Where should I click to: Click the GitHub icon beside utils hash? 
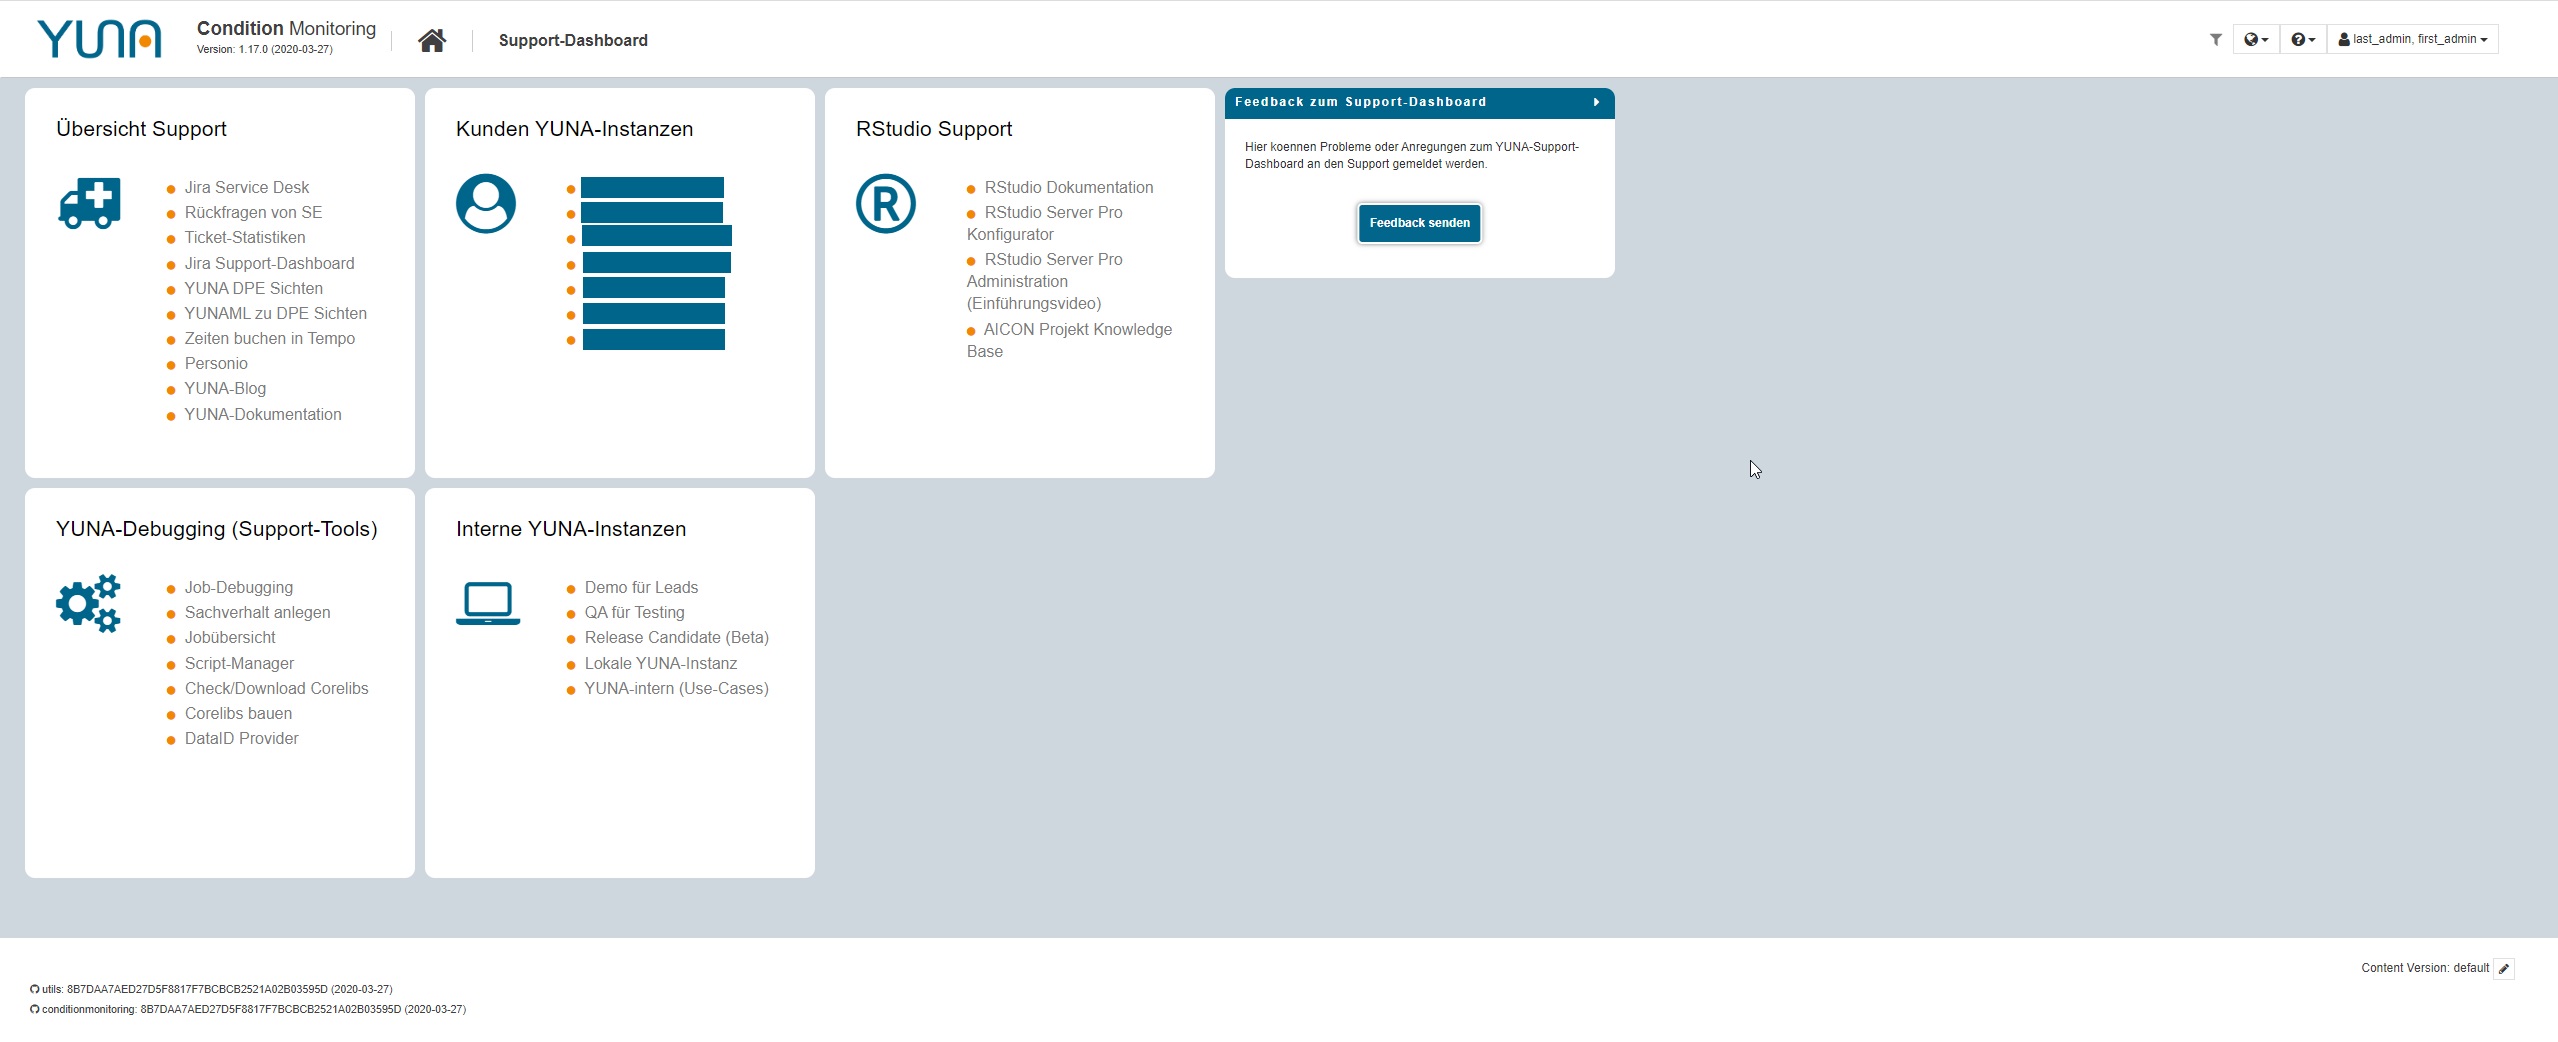35,989
